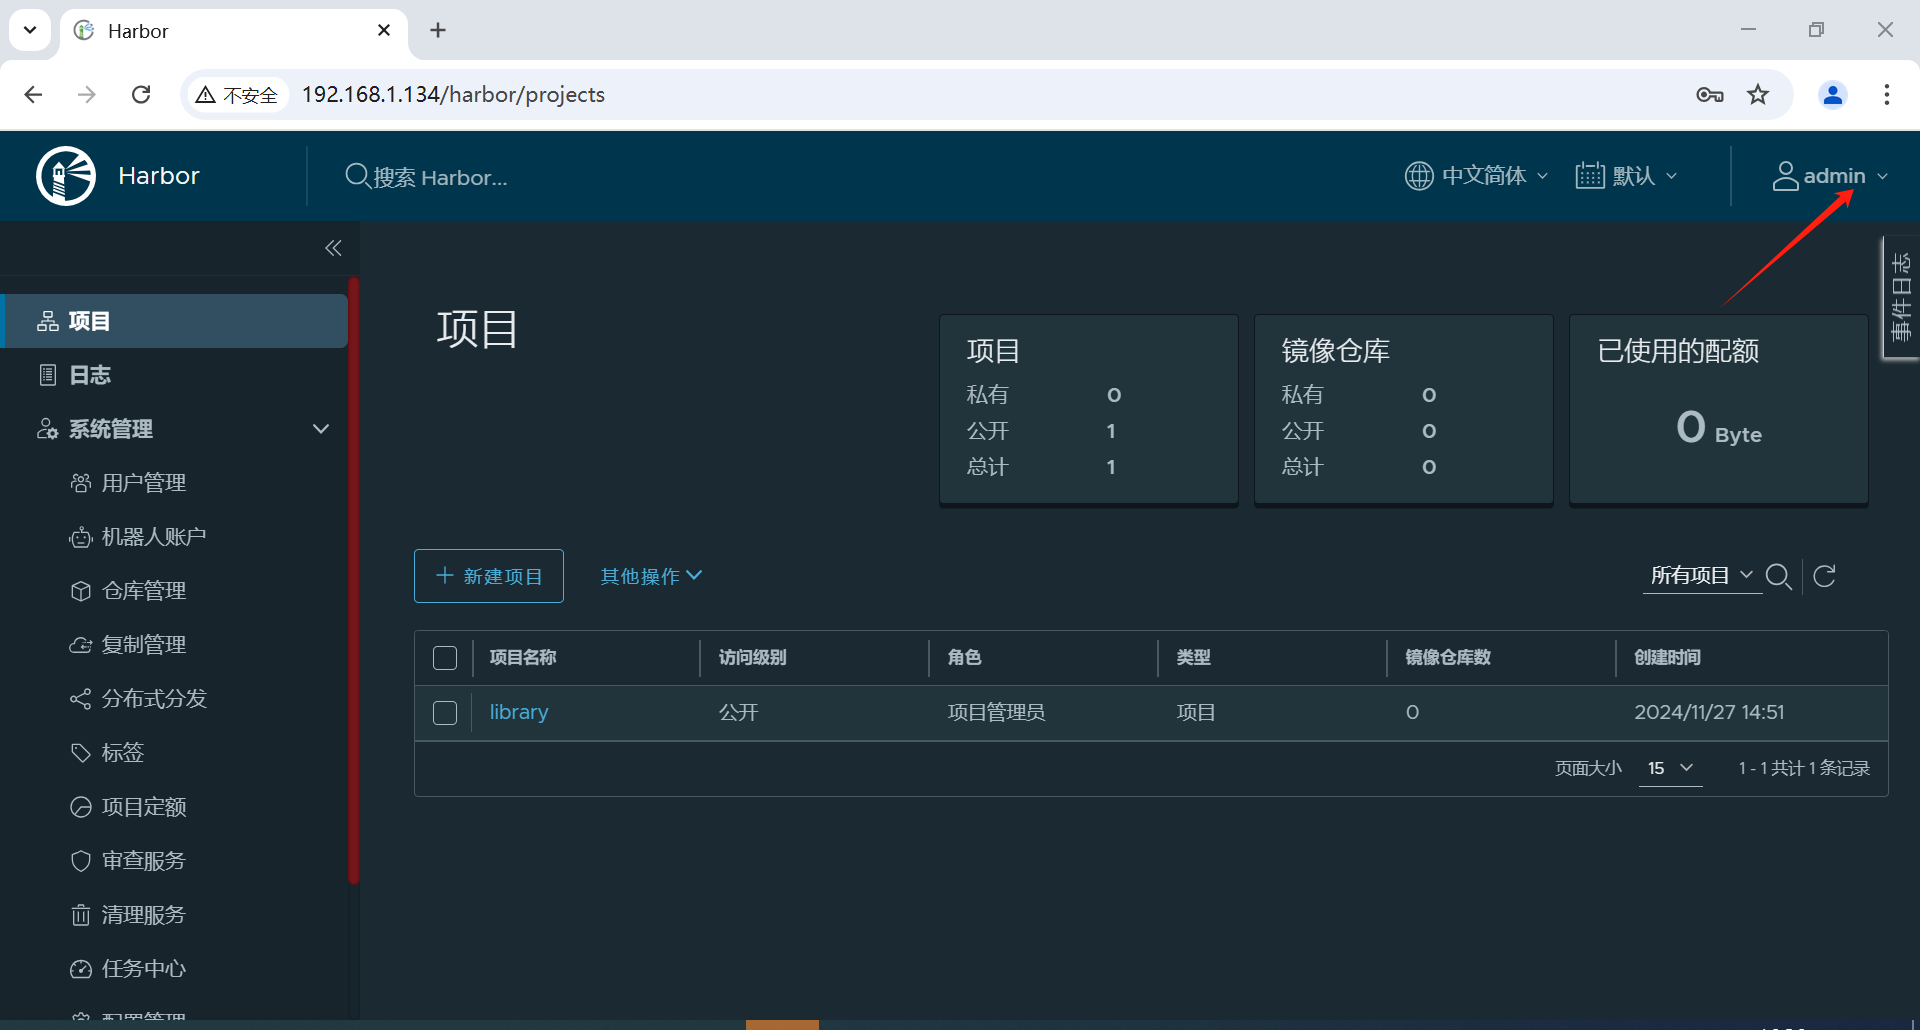Click the 搜索 Harbor search field
Viewport: 1920px width, 1030px height.
pos(440,177)
